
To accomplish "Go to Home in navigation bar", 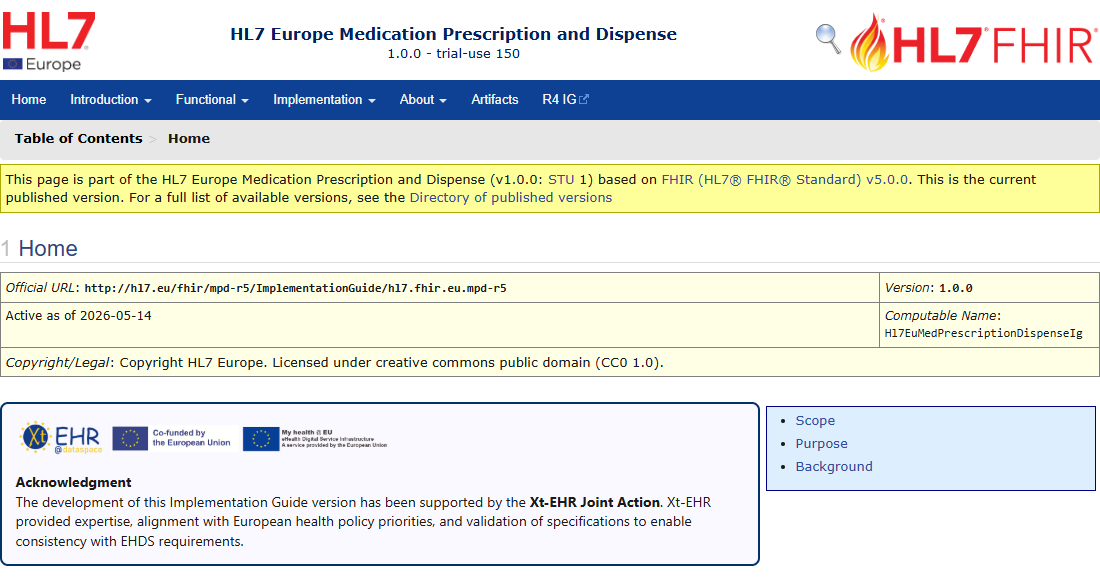I will pos(29,100).
